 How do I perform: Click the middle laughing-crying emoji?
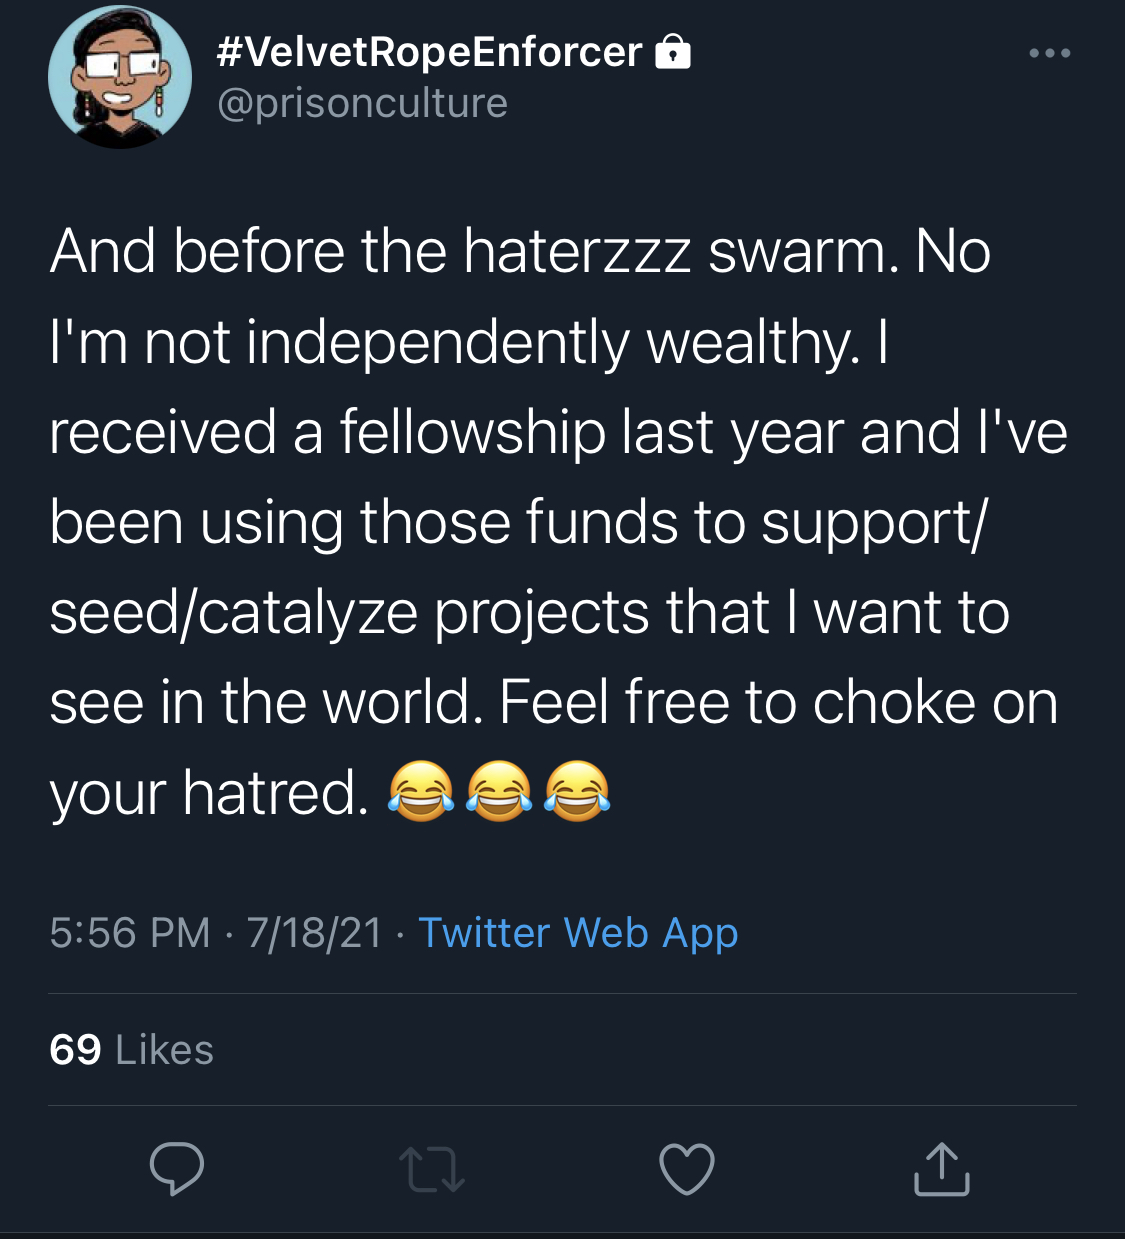(x=499, y=791)
